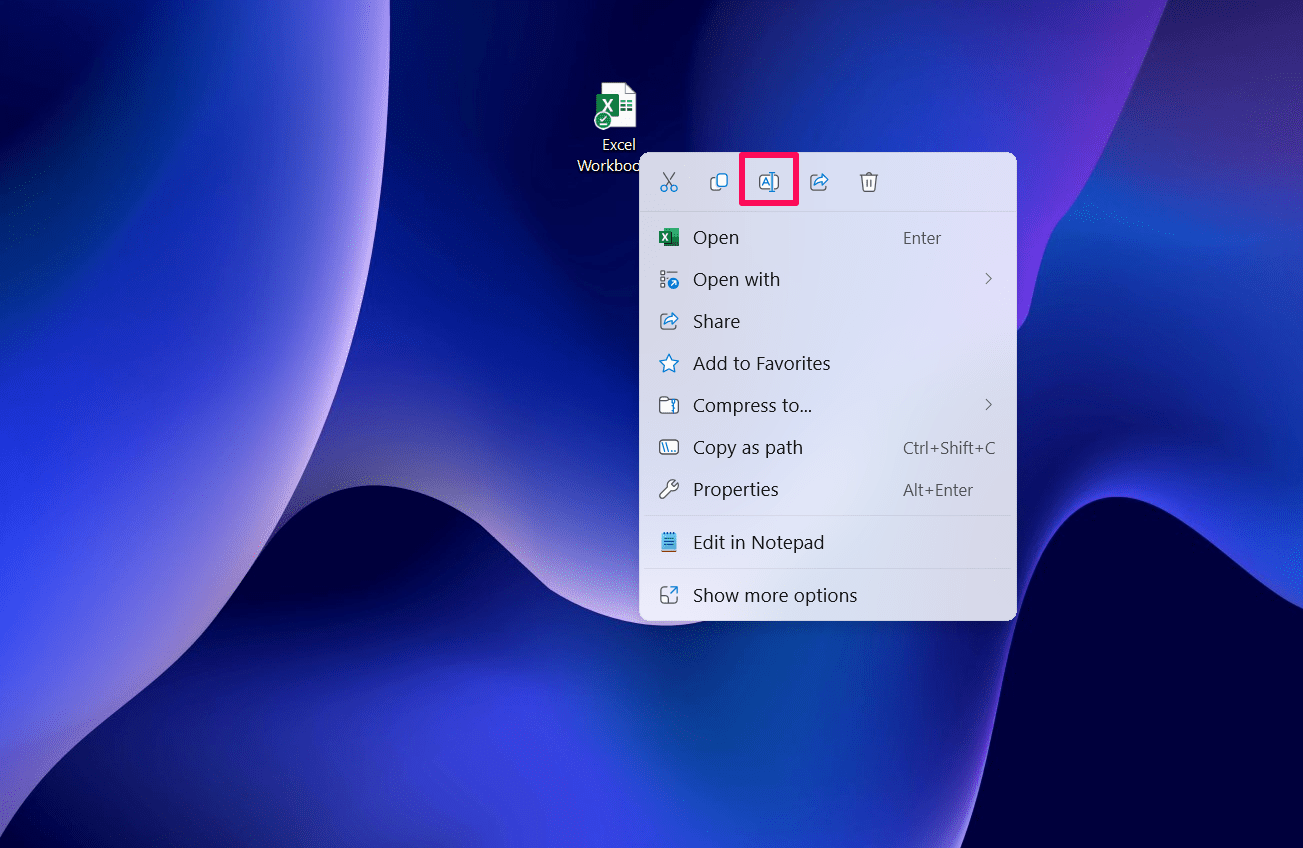Click the icon beside Show more options

(x=669, y=596)
